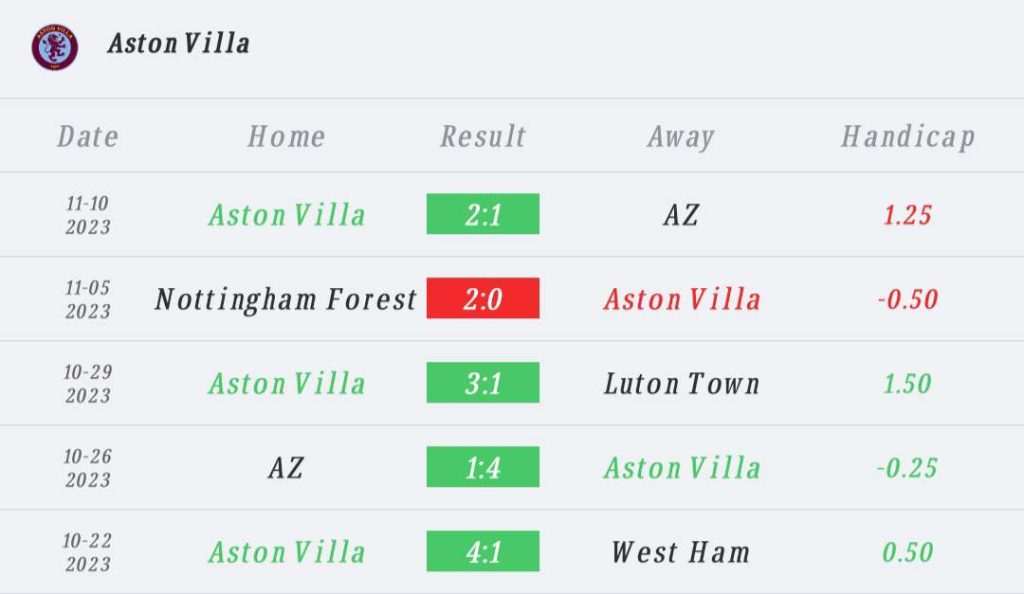This screenshot has height=594, width=1024.
Task: Open the red 2:0 result badge
Action: click(483, 298)
